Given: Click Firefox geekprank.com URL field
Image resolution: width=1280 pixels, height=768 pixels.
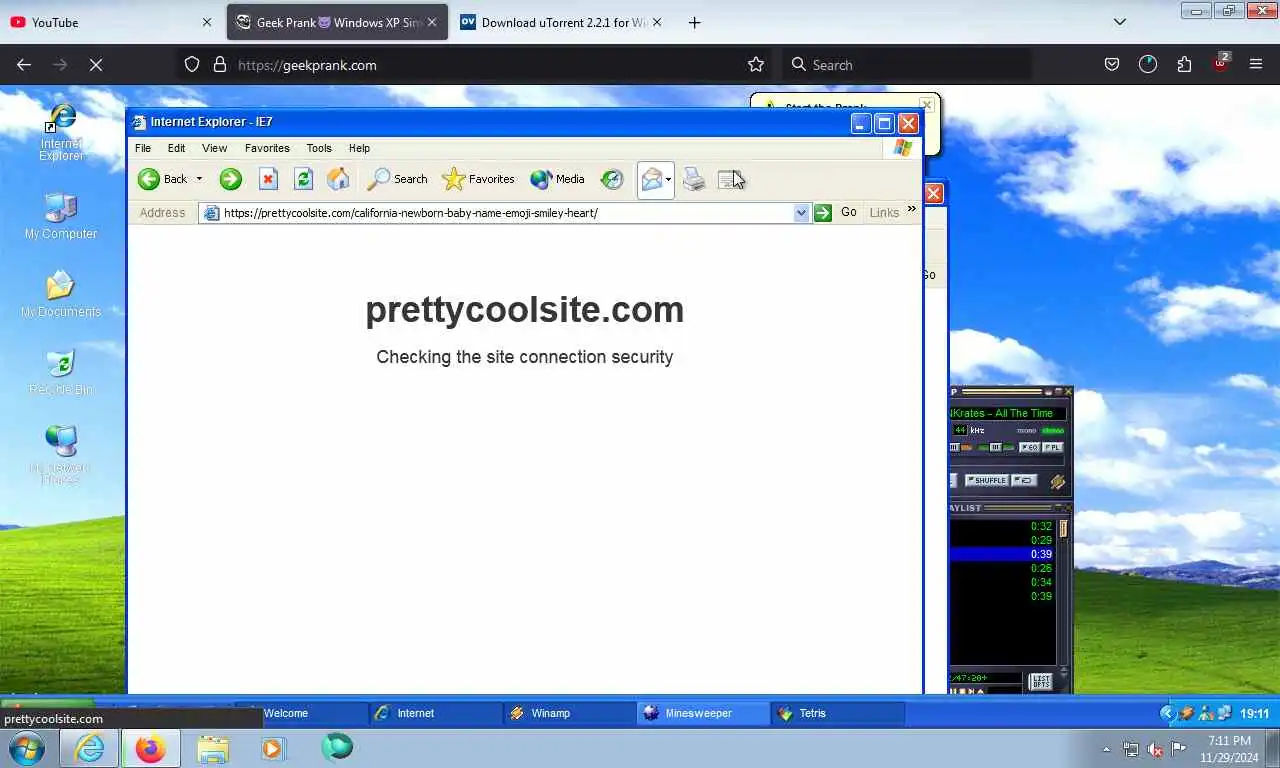Looking at the screenshot, I should click(474, 64).
